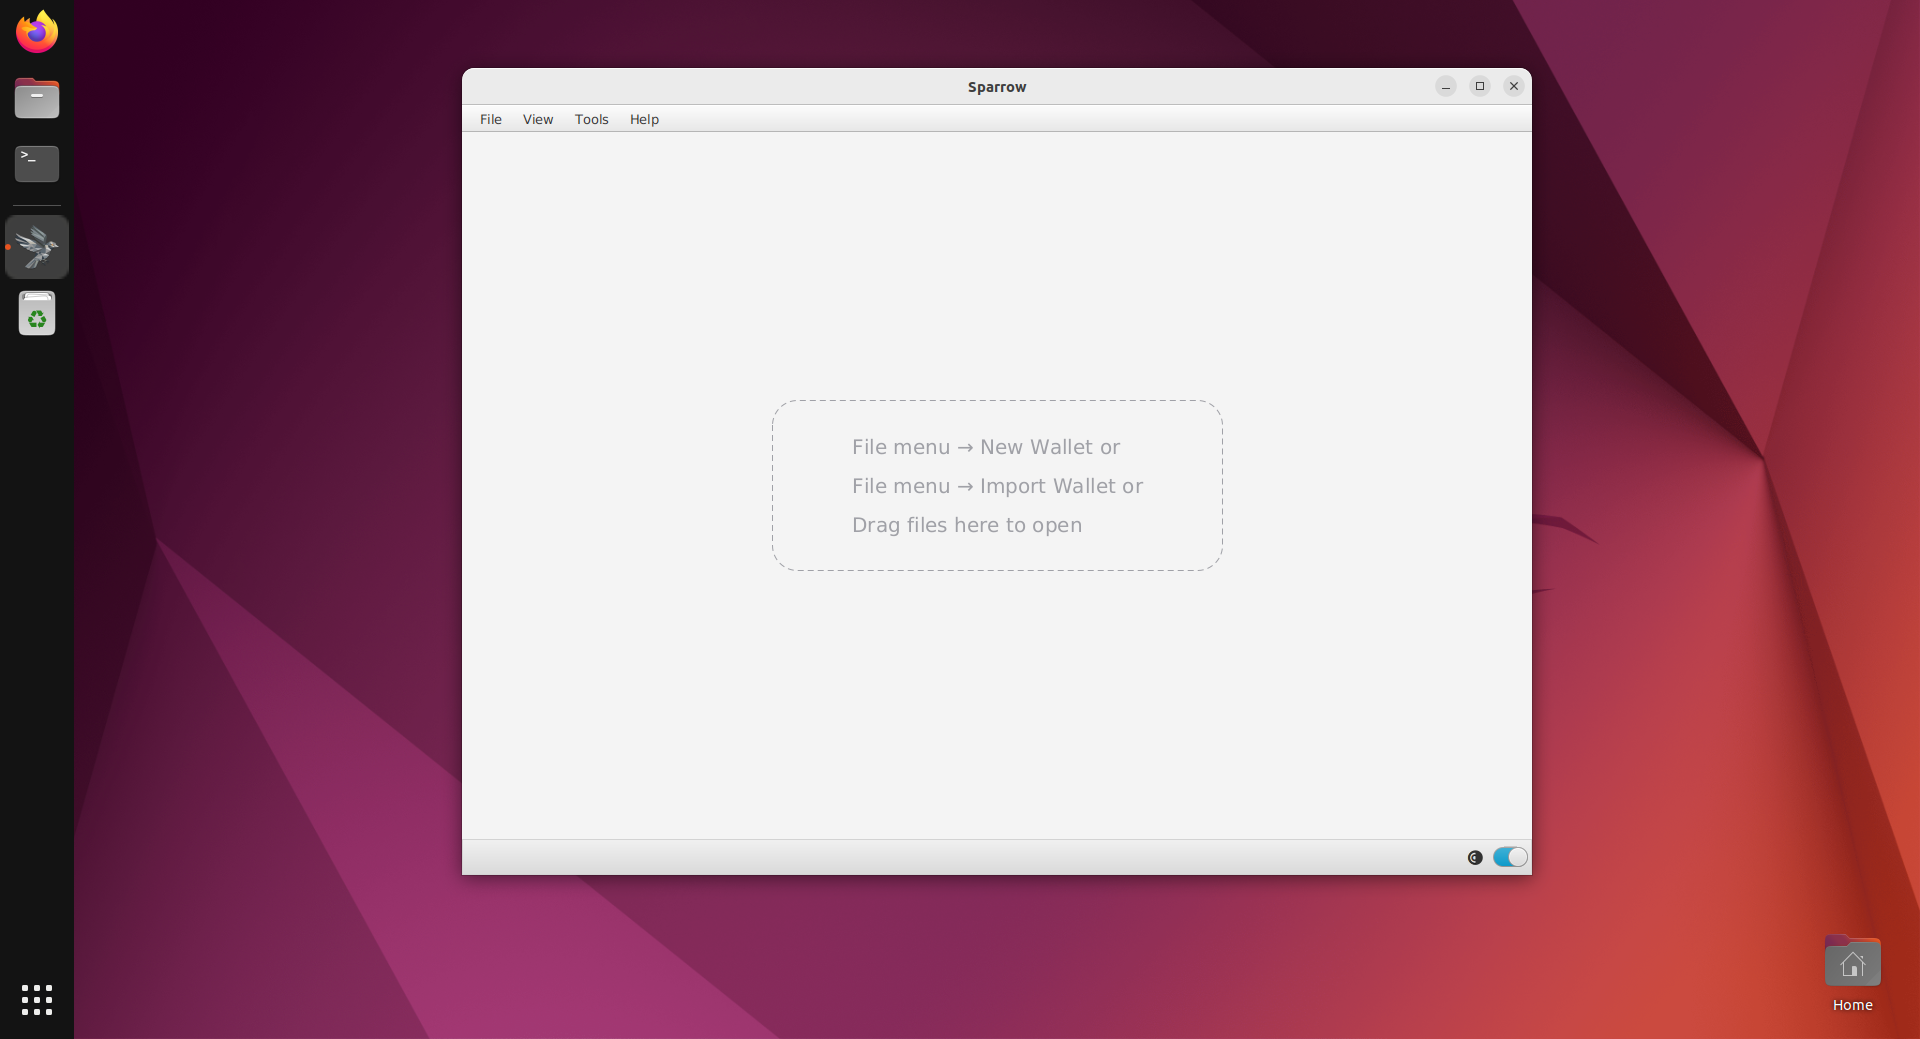Open the View menu
The height and width of the screenshot is (1039, 1920).
(x=537, y=119)
